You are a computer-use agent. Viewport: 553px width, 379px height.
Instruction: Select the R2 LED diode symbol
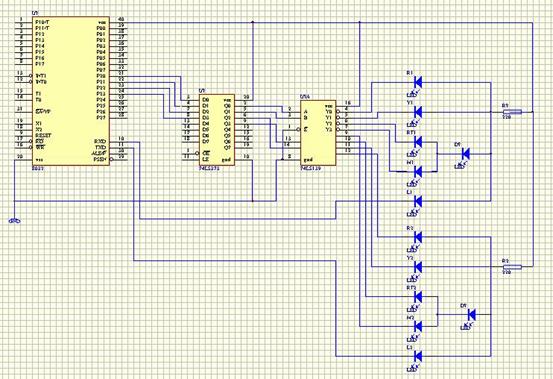[418, 237]
